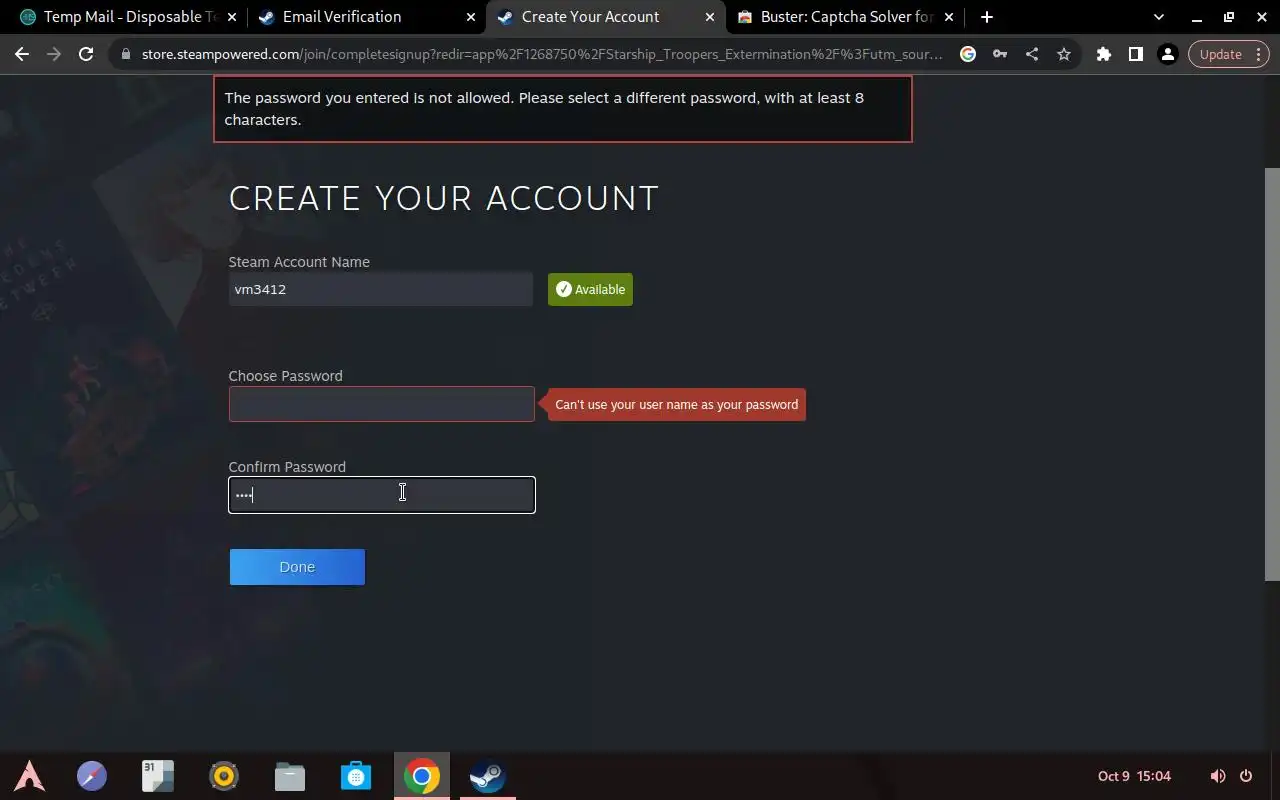Image resolution: width=1280 pixels, height=800 pixels.
Task: Click the password not allowed error message
Action: point(563,109)
